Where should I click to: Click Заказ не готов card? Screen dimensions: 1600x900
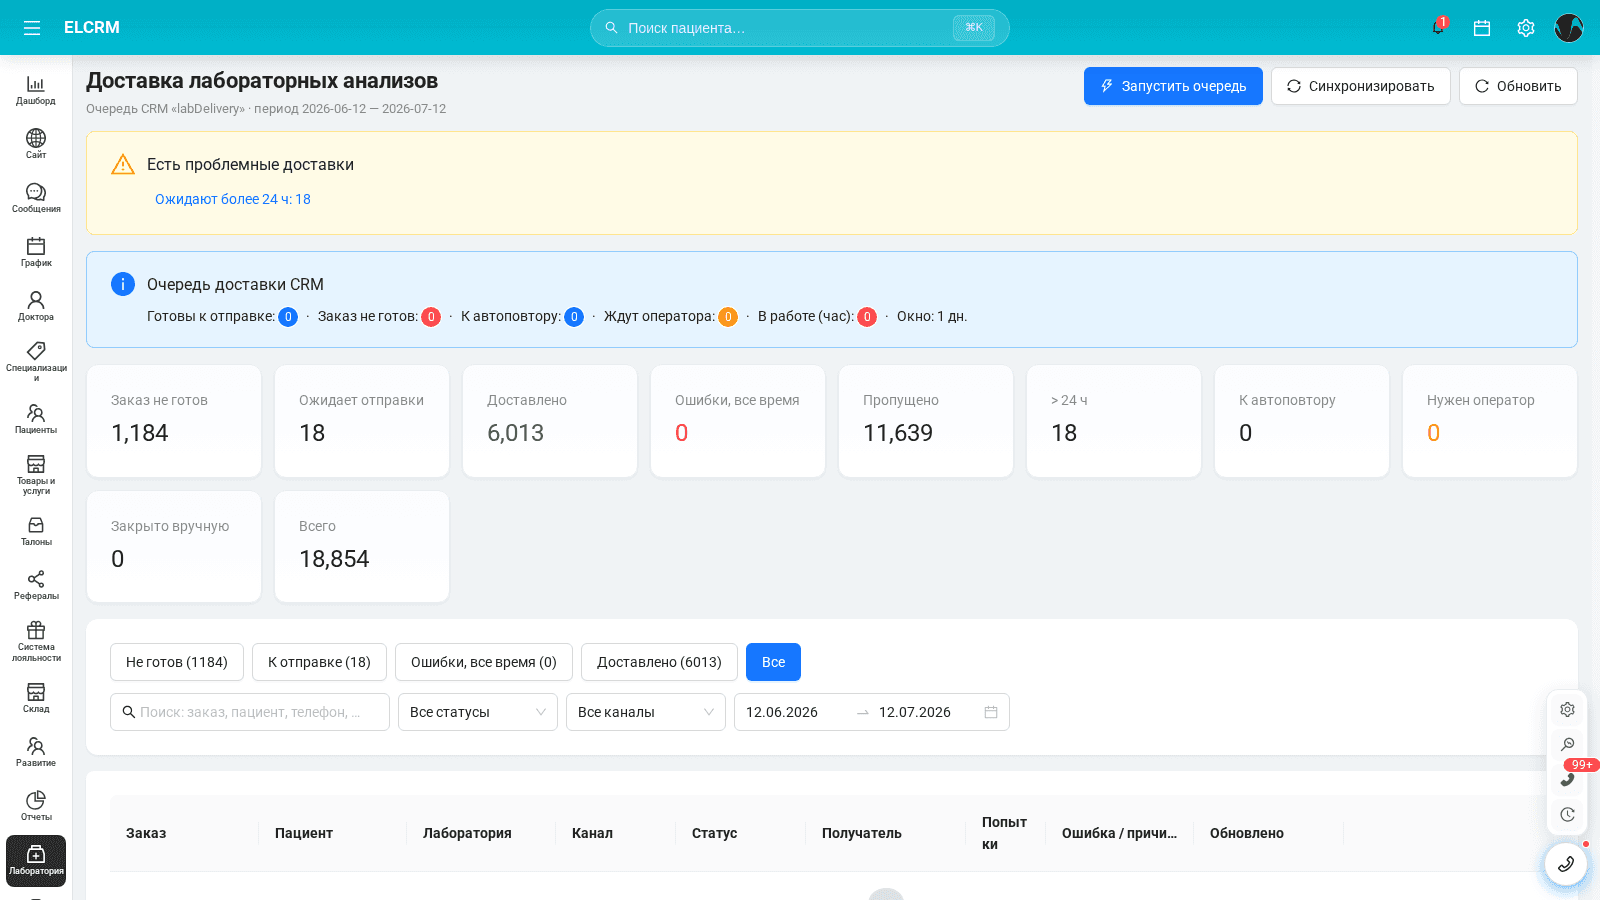coord(174,421)
